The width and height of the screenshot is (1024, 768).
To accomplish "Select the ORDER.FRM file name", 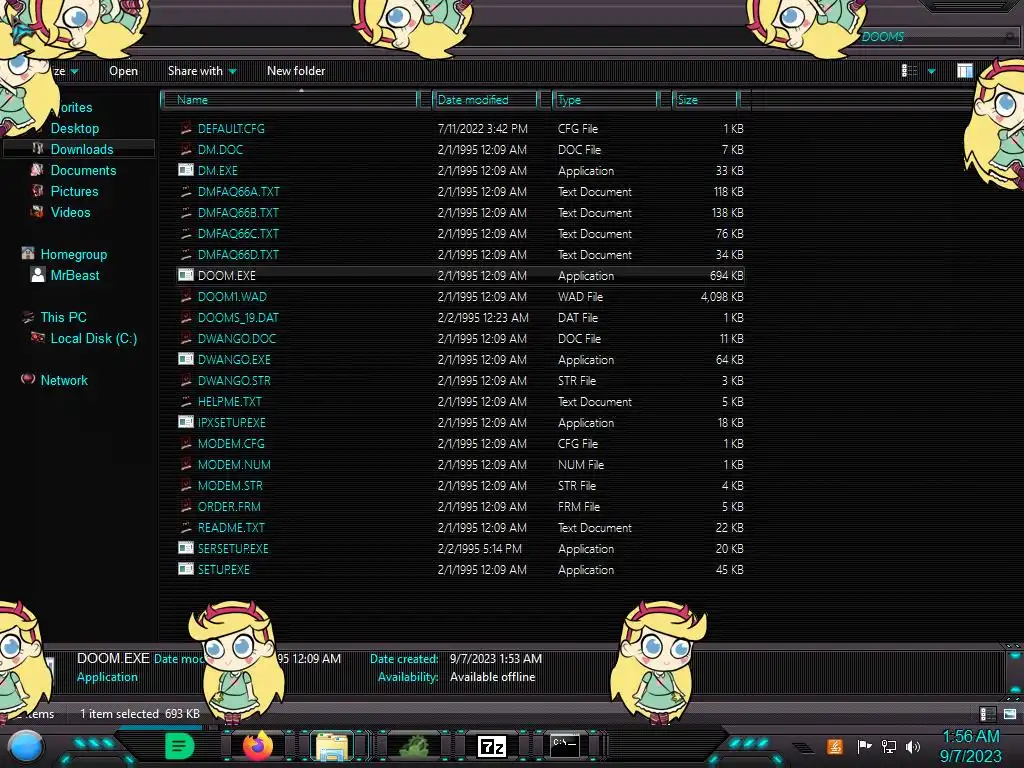I will tap(229, 506).
